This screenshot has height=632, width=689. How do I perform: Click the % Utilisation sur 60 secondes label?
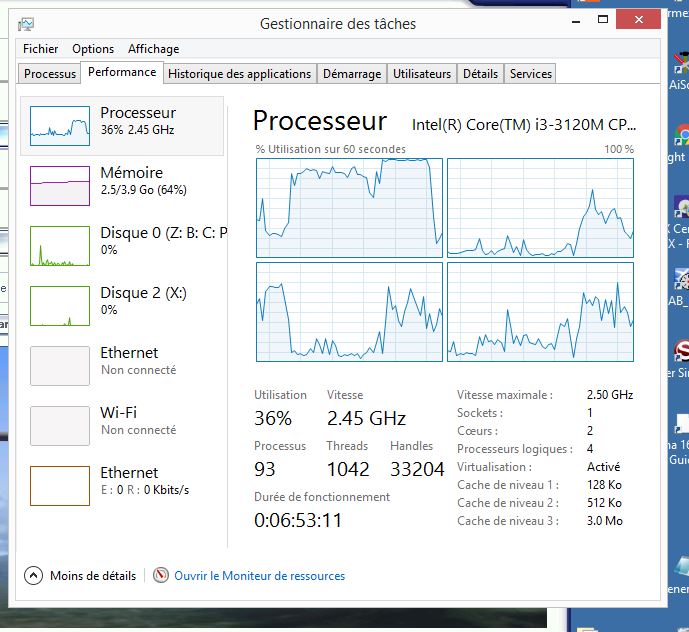(x=330, y=149)
